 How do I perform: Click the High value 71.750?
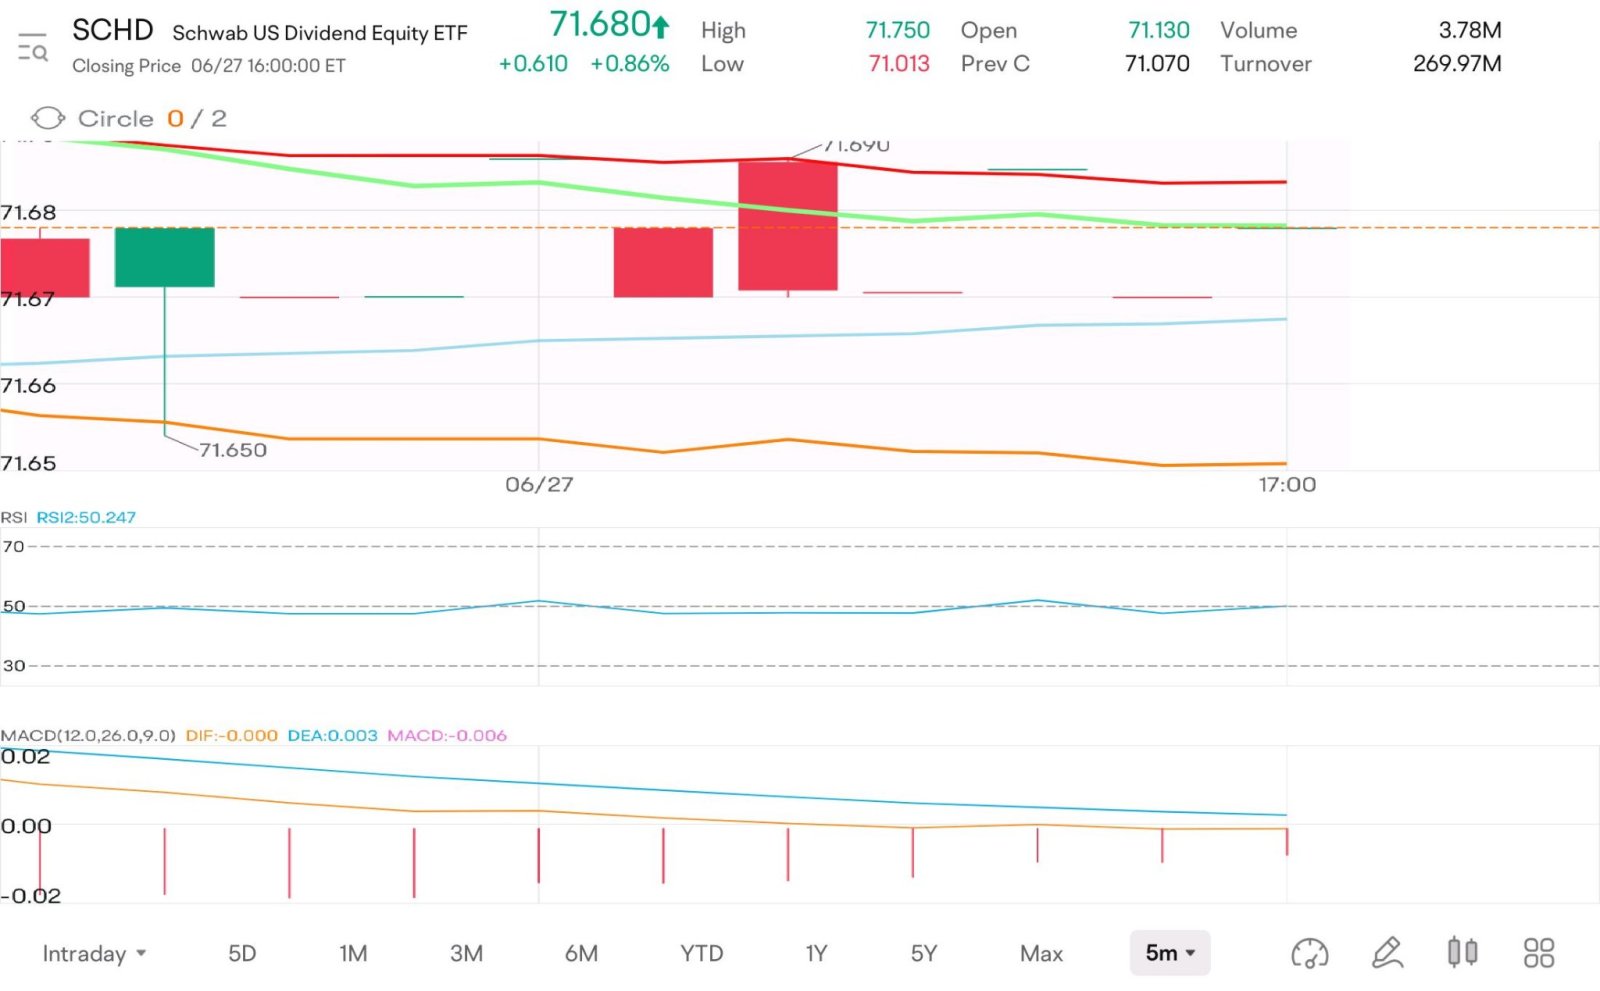coord(897,31)
